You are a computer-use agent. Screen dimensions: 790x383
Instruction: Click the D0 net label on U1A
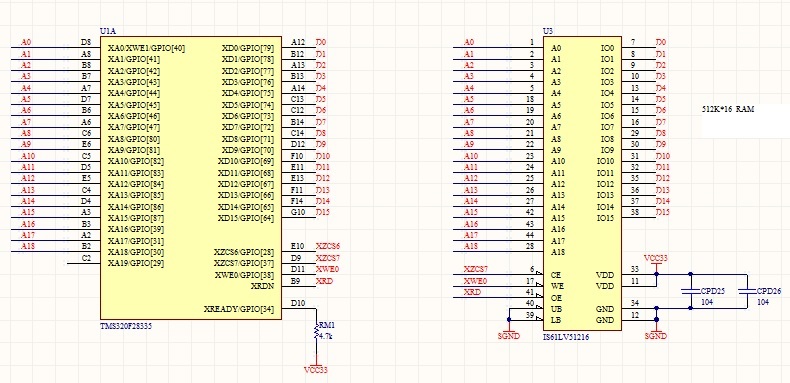(321, 42)
